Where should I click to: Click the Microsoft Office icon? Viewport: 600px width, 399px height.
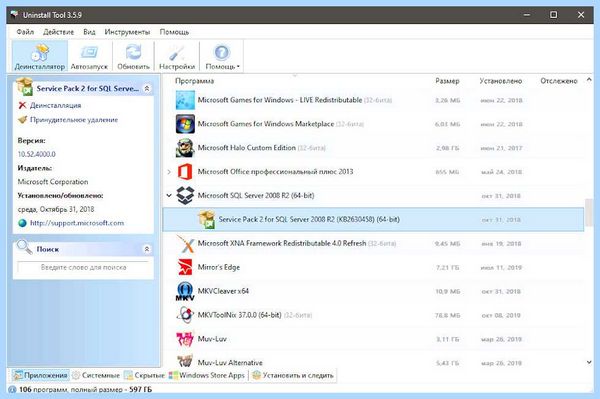pyautogui.click(x=185, y=172)
